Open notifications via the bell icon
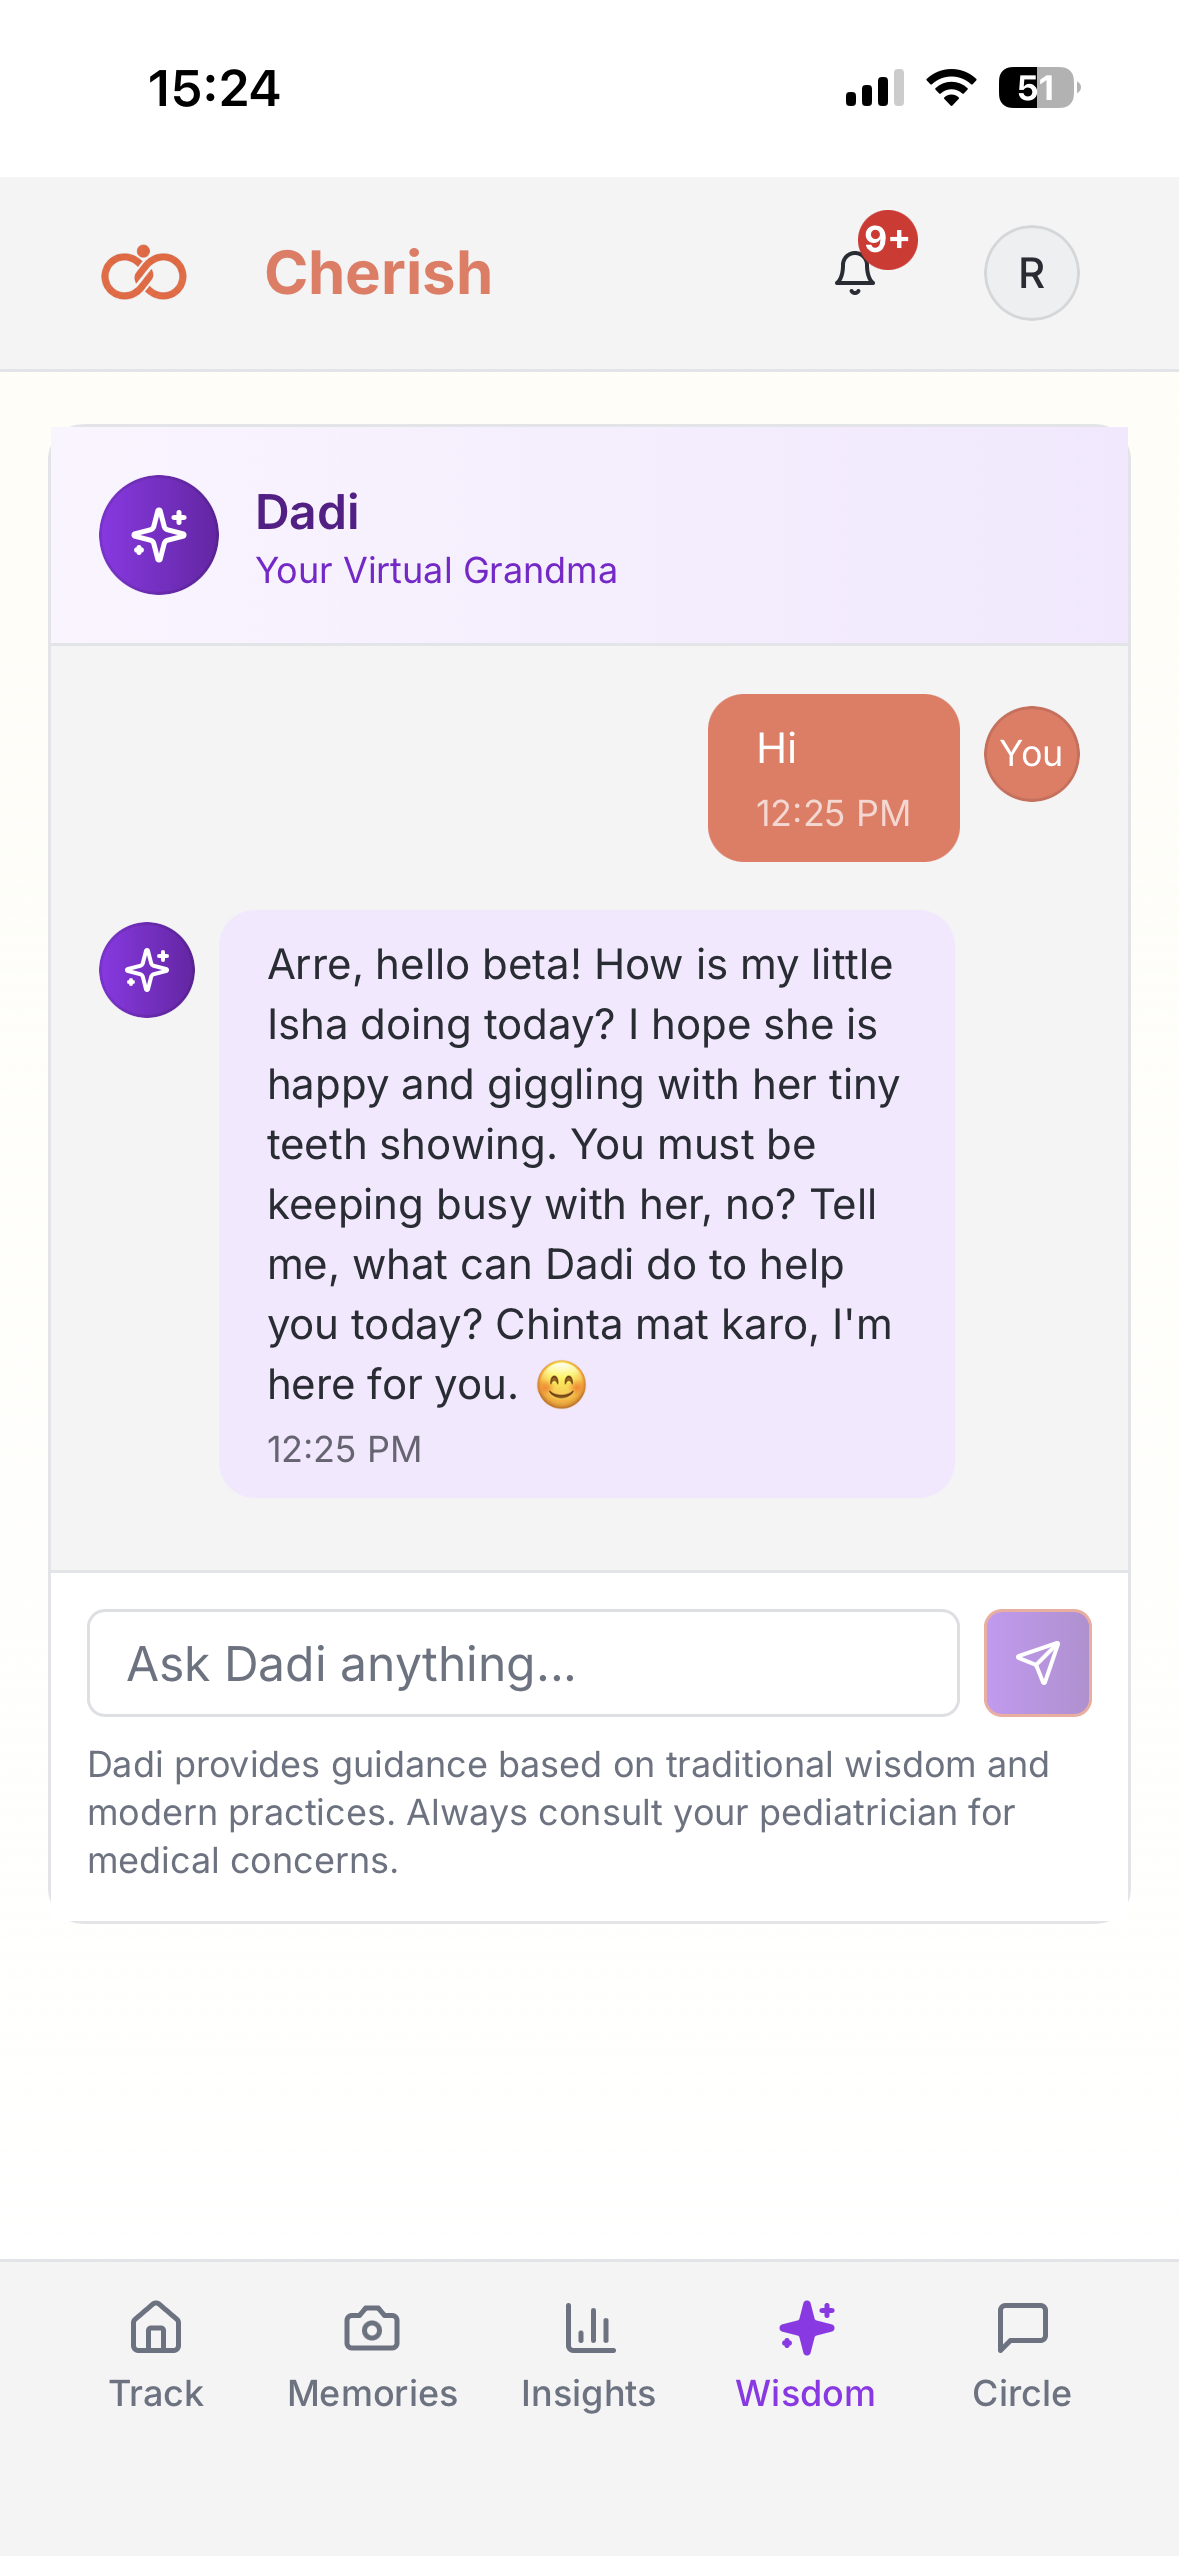This screenshot has width=1179, height=2556. point(854,277)
